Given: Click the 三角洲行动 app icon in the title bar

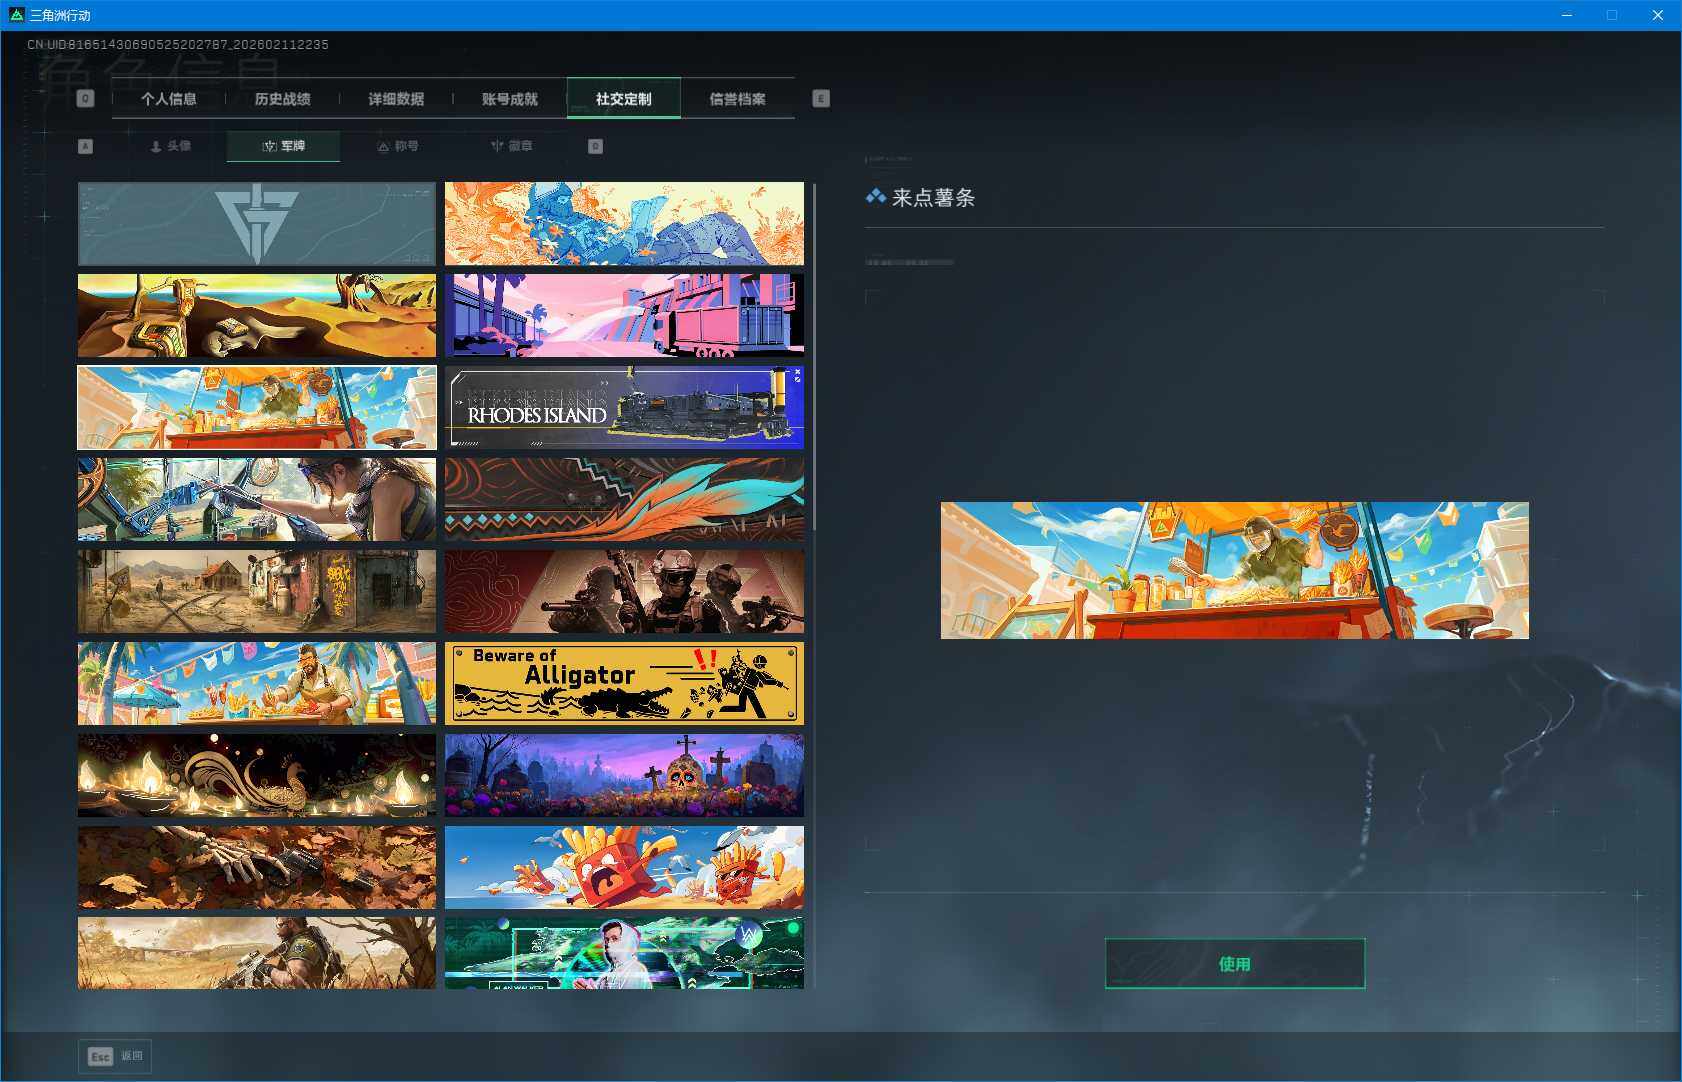Looking at the screenshot, I should [15, 15].
